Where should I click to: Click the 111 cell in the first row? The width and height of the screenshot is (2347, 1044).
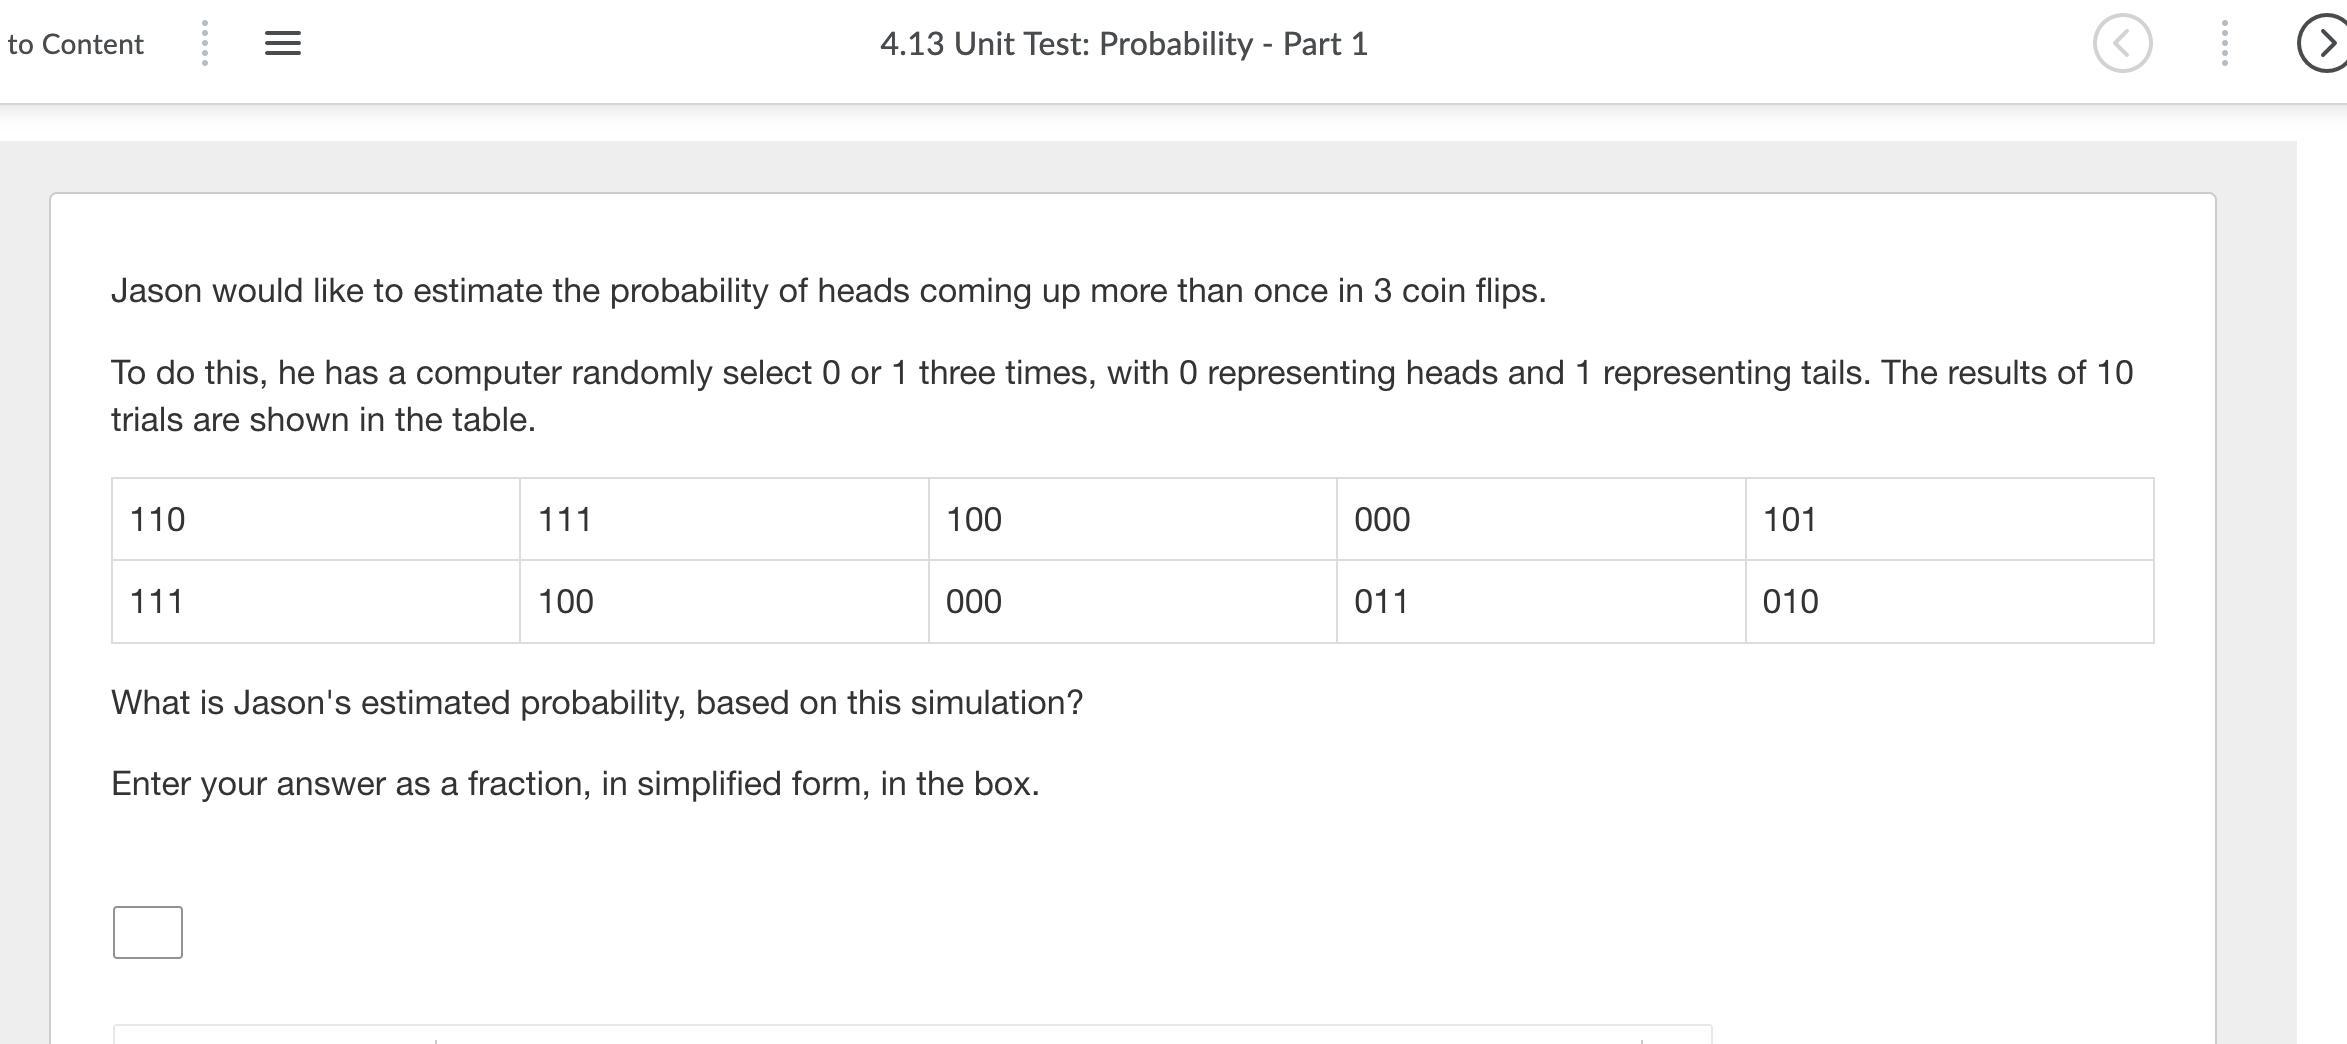click(x=724, y=520)
